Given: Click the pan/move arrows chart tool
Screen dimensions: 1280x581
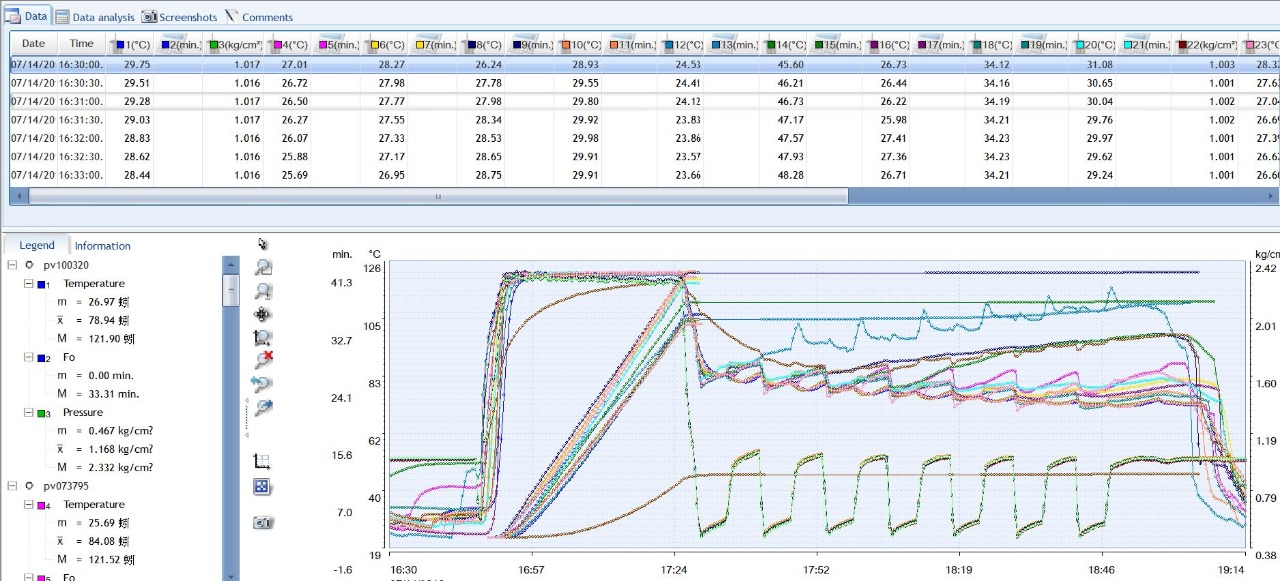Looking at the screenshot, I should tap(263, 314).
